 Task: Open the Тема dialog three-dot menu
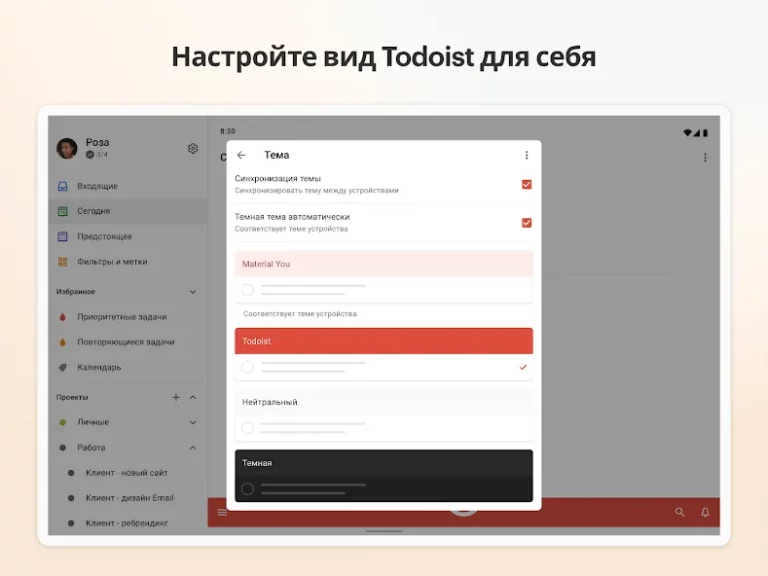click(x=527, y=155)
